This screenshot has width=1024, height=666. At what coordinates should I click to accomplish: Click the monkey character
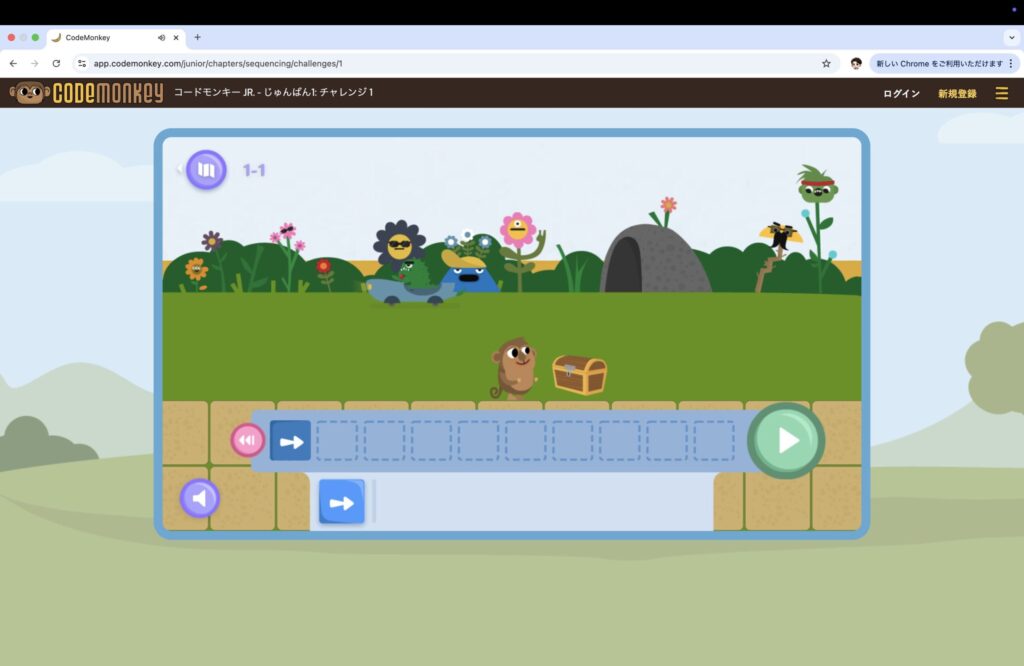coord(514,368)
